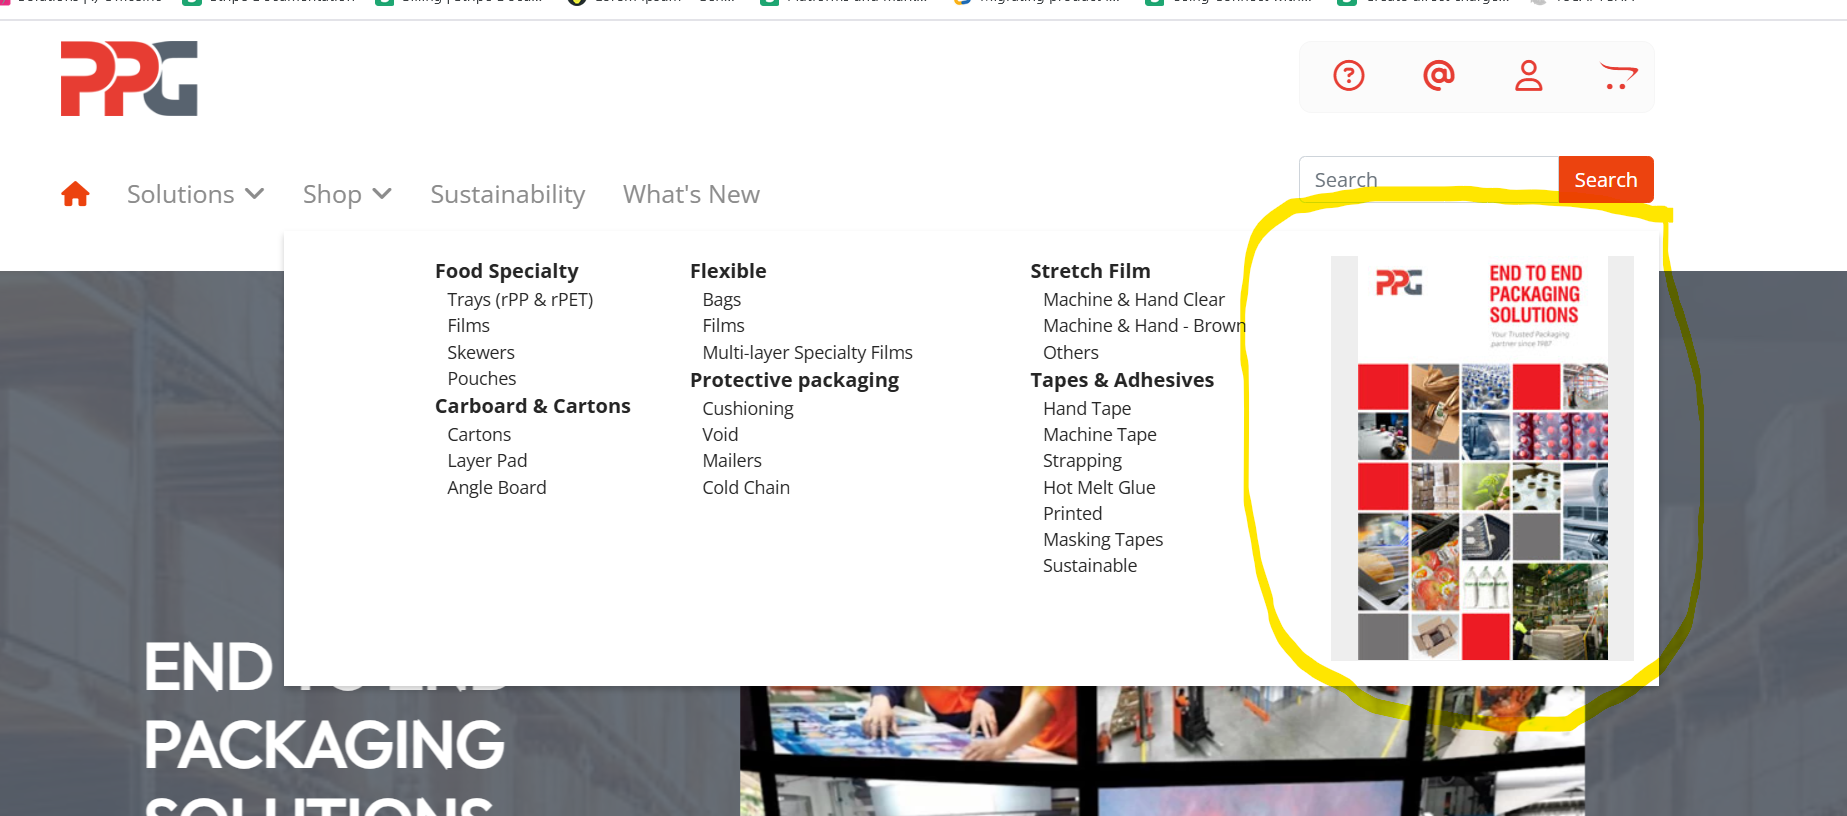The image size is (1847, 816).
Task: Expand the Solutions dropdown menu
Action: 195,194
